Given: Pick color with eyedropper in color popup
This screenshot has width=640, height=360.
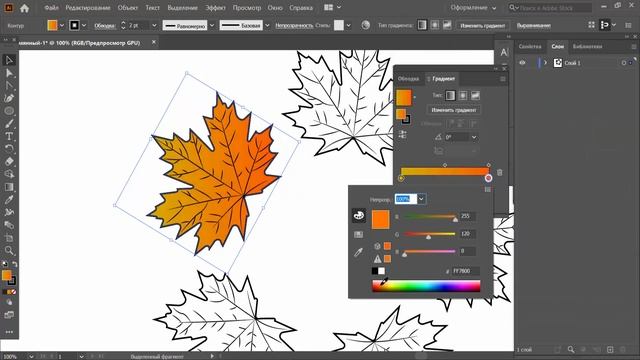Looking at the screenshot, I should tap(358, 253).
